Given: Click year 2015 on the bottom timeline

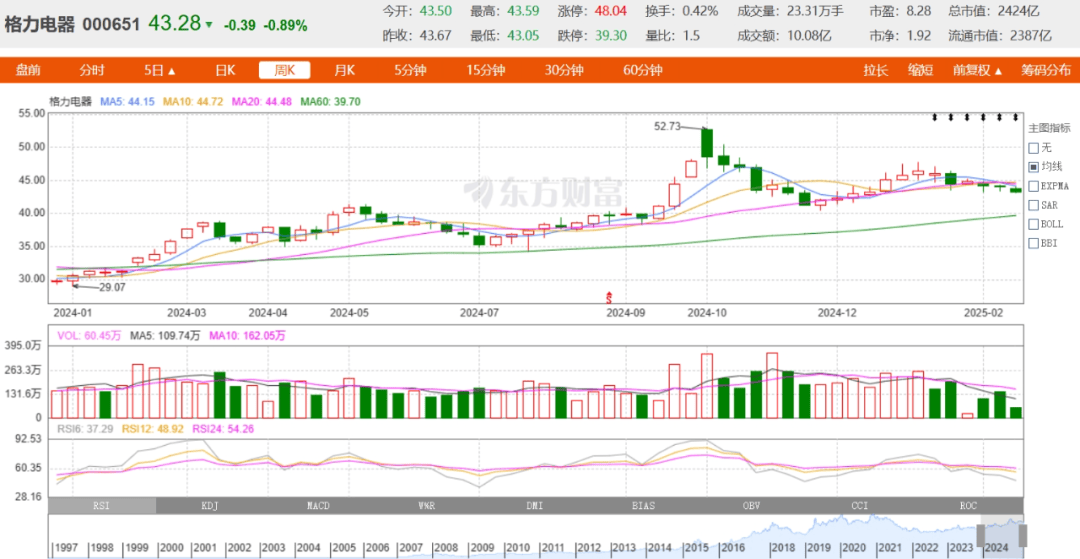Looking at the screenshot, I should click(x=697, y=548).
